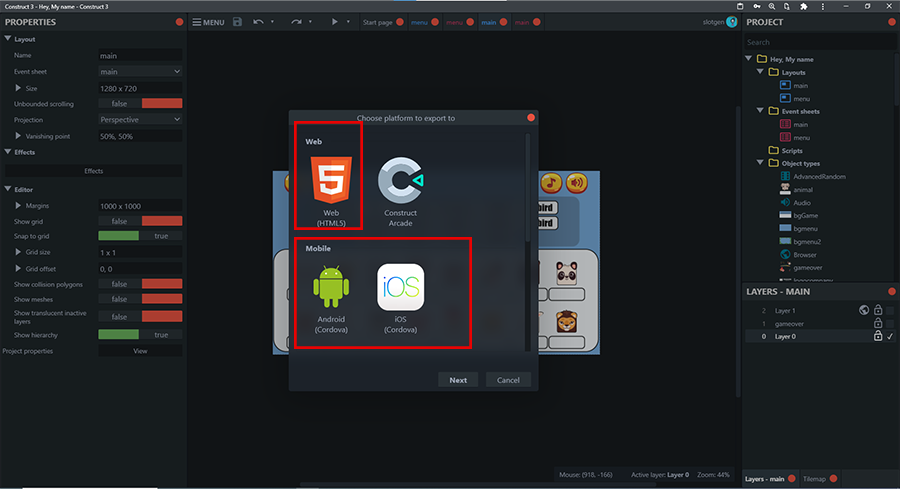Screen dimensions: 900x489
Task: Click View for Project properties
Action: tap(140, 351)
